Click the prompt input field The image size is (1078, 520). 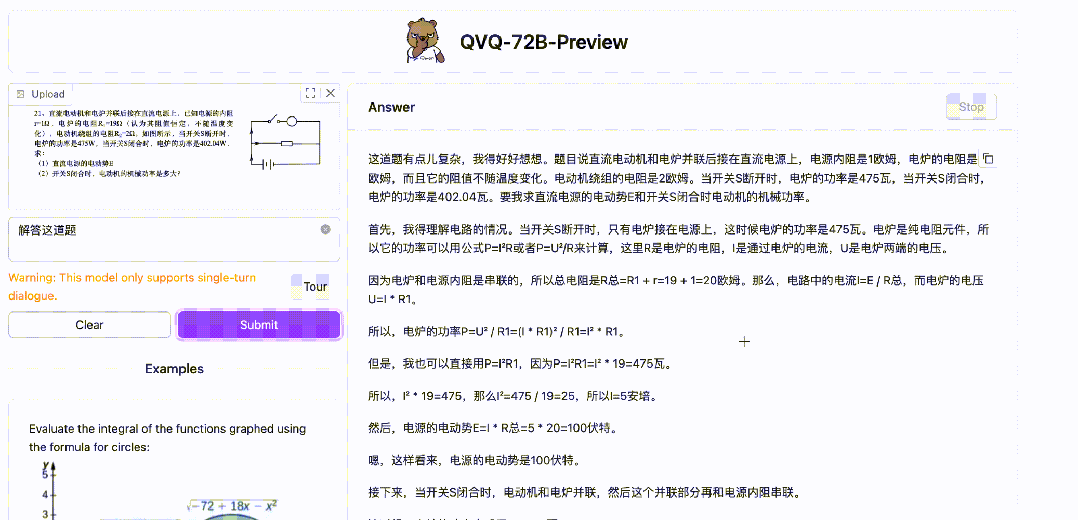pyautogui.click(x=174, y=239)
